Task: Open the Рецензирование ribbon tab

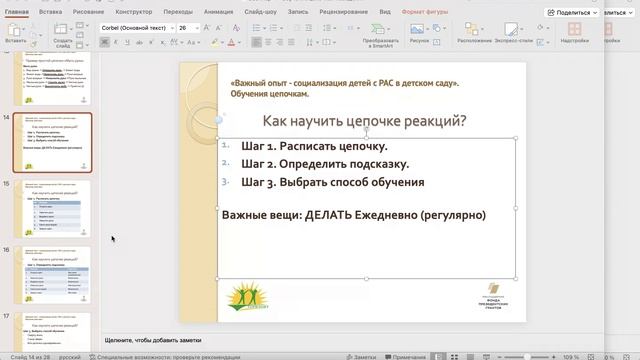Action: pos(343,12)
